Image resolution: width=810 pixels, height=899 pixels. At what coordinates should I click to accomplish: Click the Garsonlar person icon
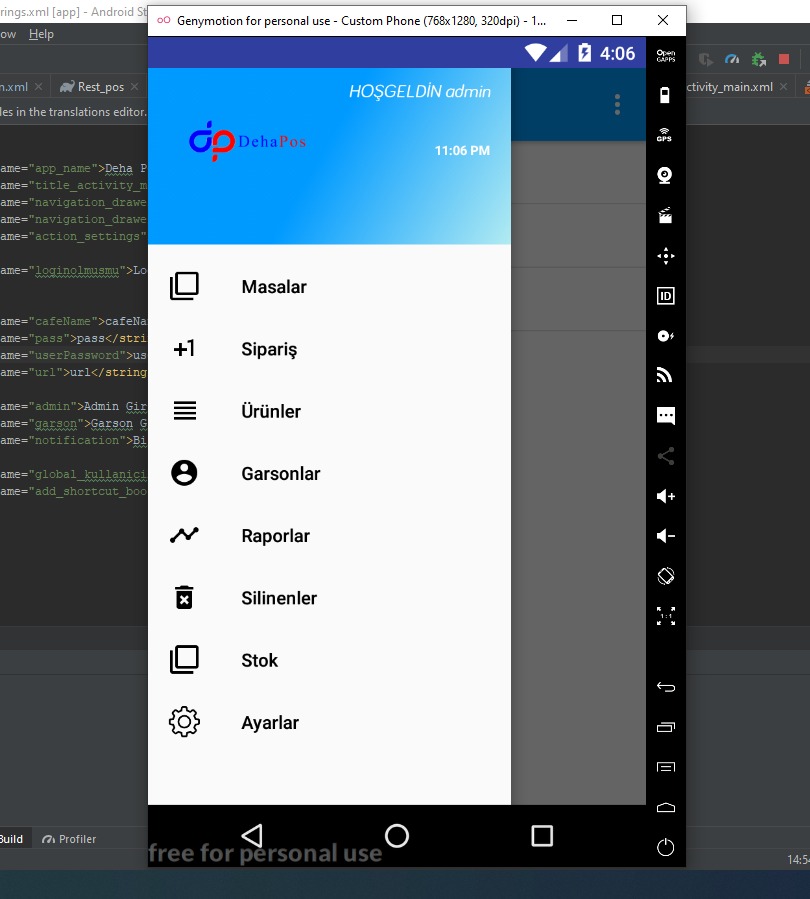click(184, 473)
